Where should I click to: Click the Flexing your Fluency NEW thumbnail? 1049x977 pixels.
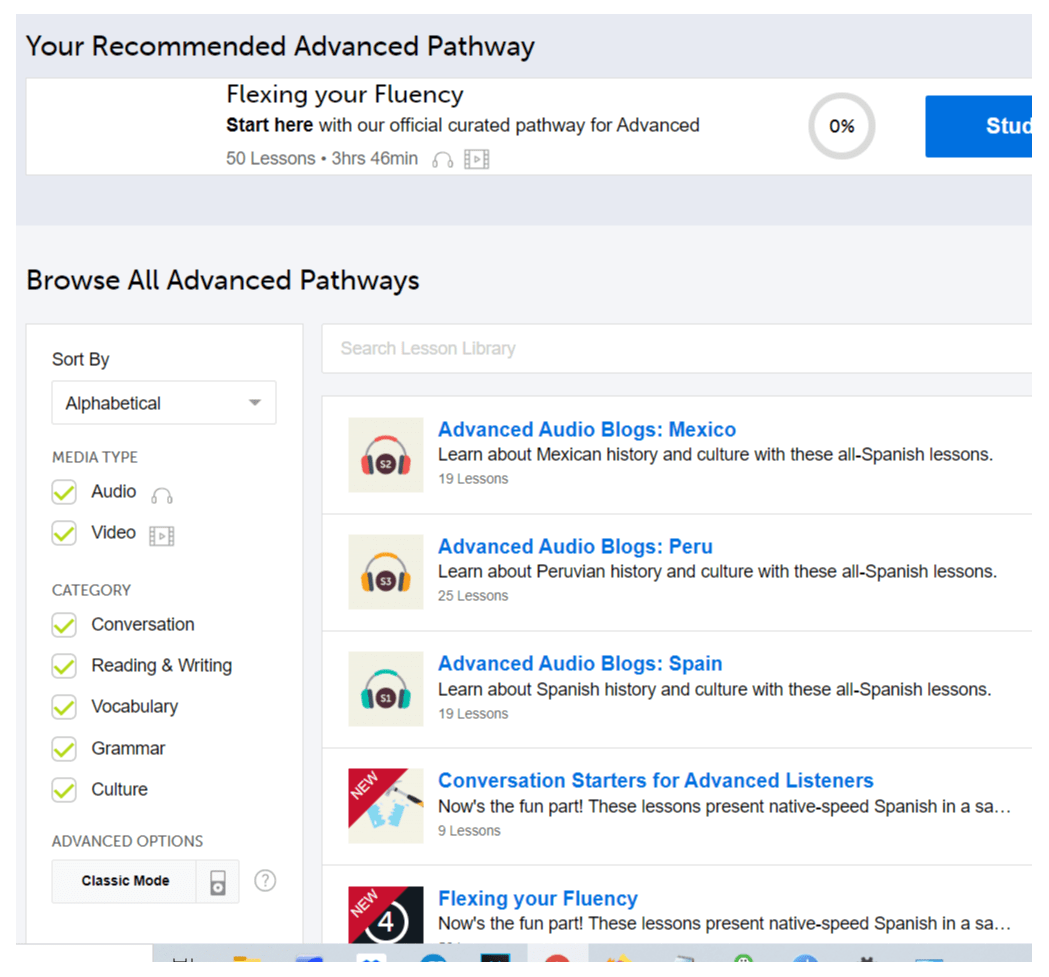point(385,915)
